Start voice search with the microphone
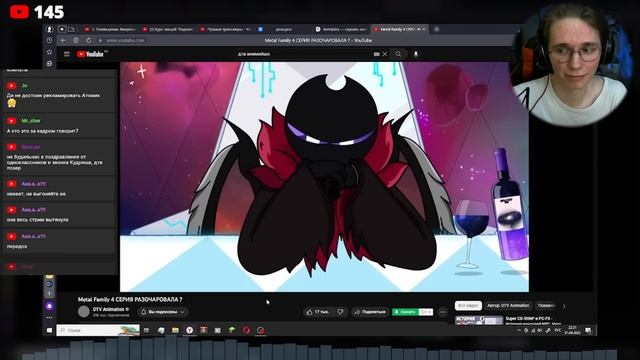Image resolution: width=640 pixels, height=360 pixels. (416, 54)
